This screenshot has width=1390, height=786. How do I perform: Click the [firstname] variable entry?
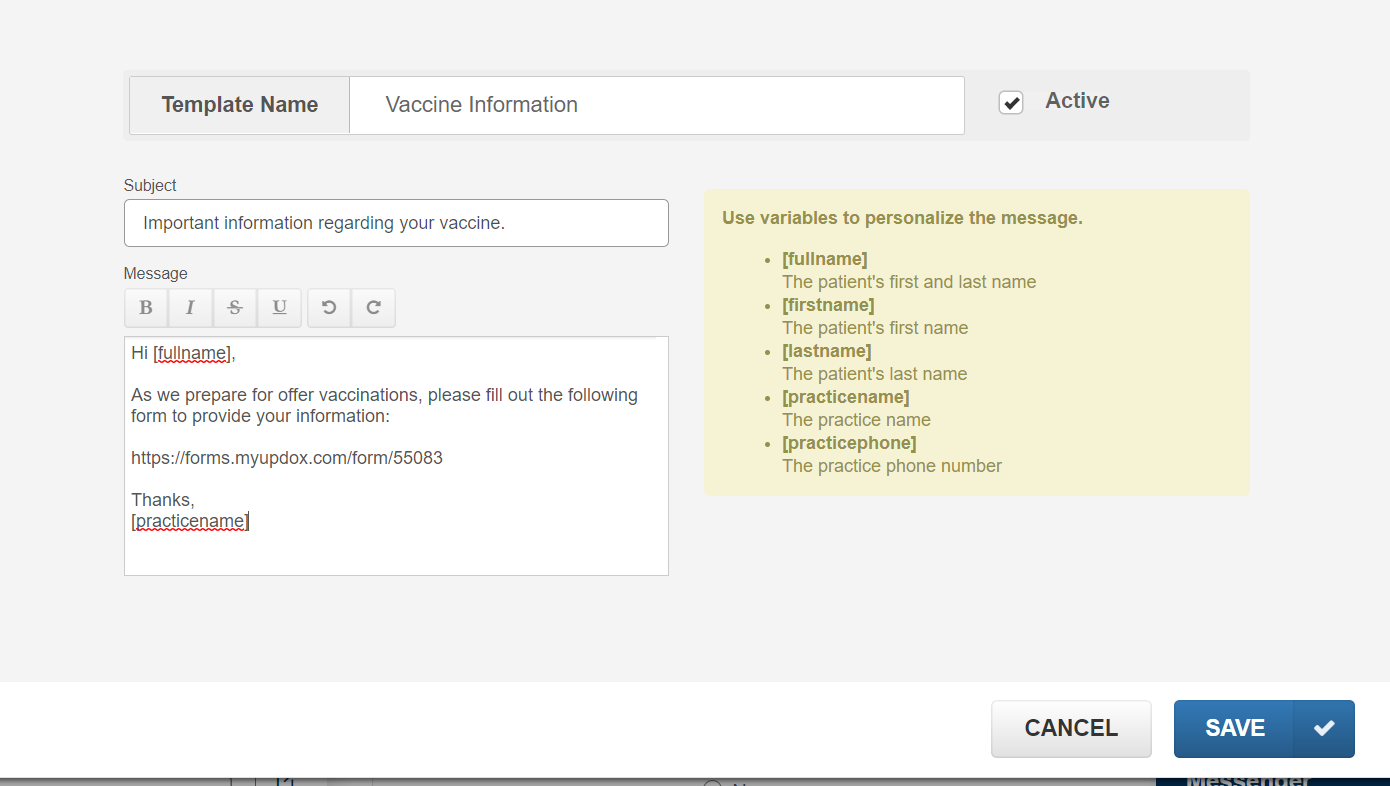(x=828, y=305)
